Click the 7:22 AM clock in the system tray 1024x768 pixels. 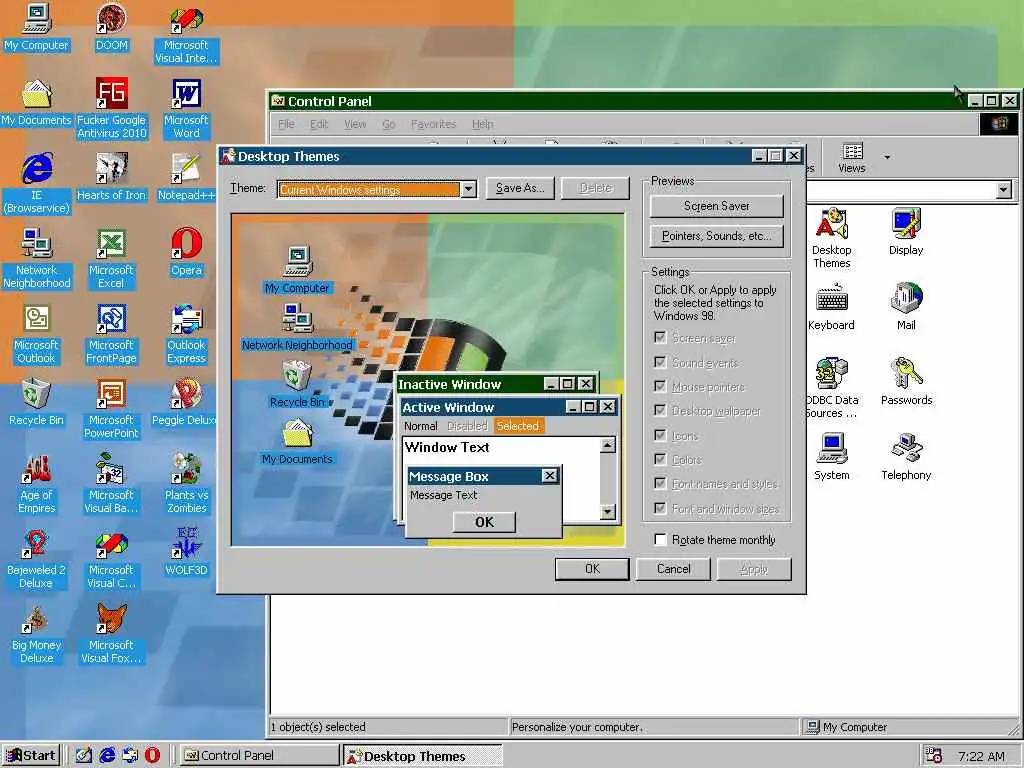981,756
